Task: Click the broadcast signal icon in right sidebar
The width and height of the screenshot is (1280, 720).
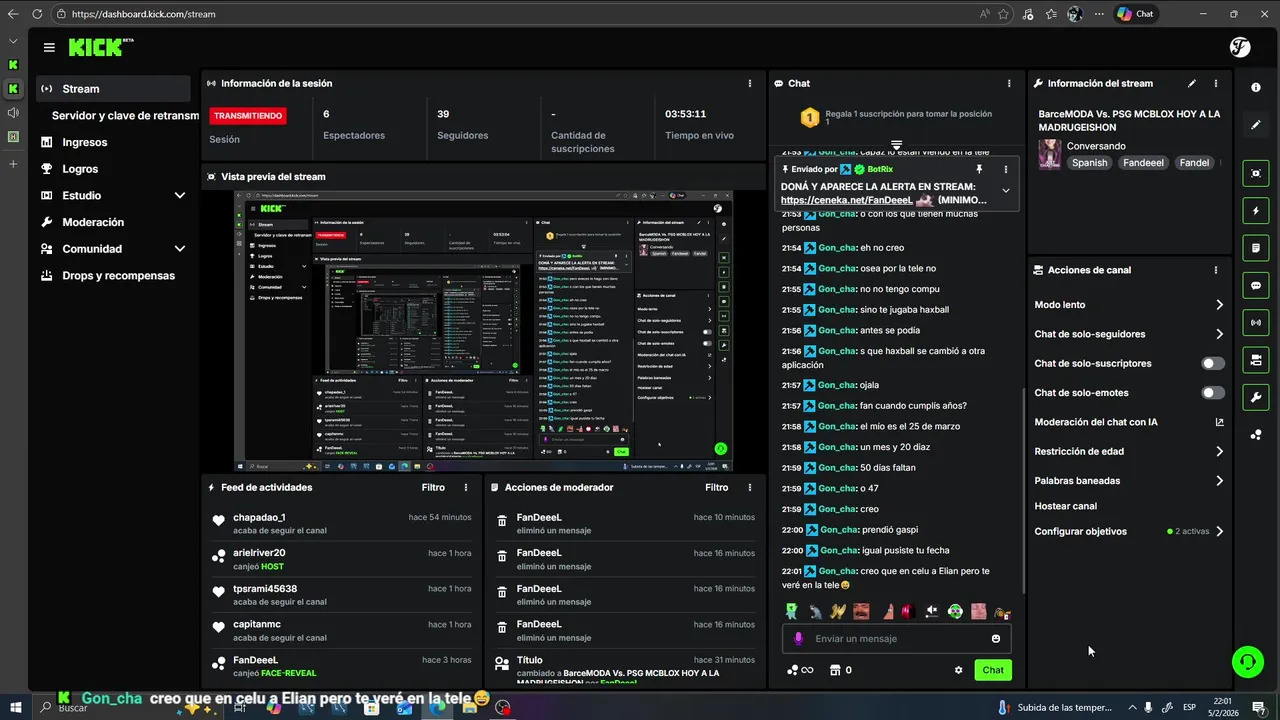Action: pyautogui.click(x=1256, y=322)
